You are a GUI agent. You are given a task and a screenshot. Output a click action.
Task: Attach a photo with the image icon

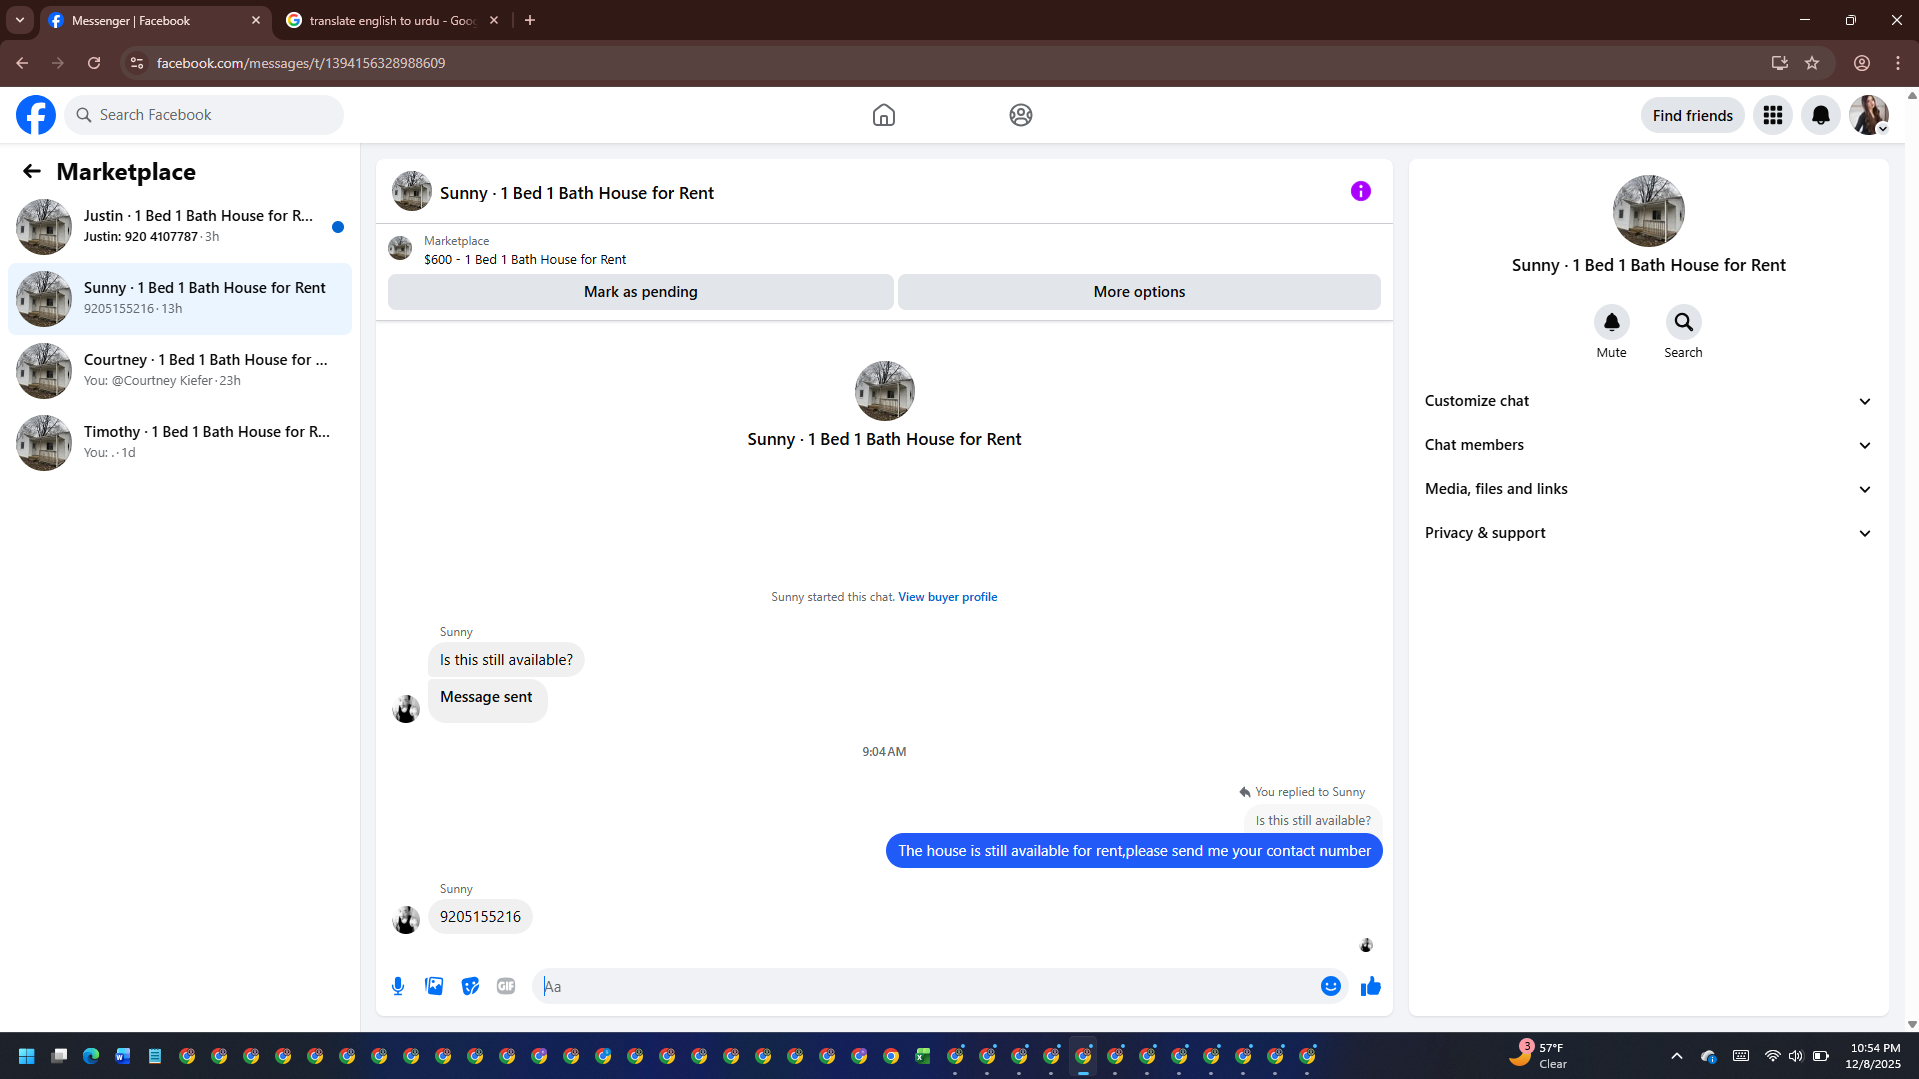(434, 986)
